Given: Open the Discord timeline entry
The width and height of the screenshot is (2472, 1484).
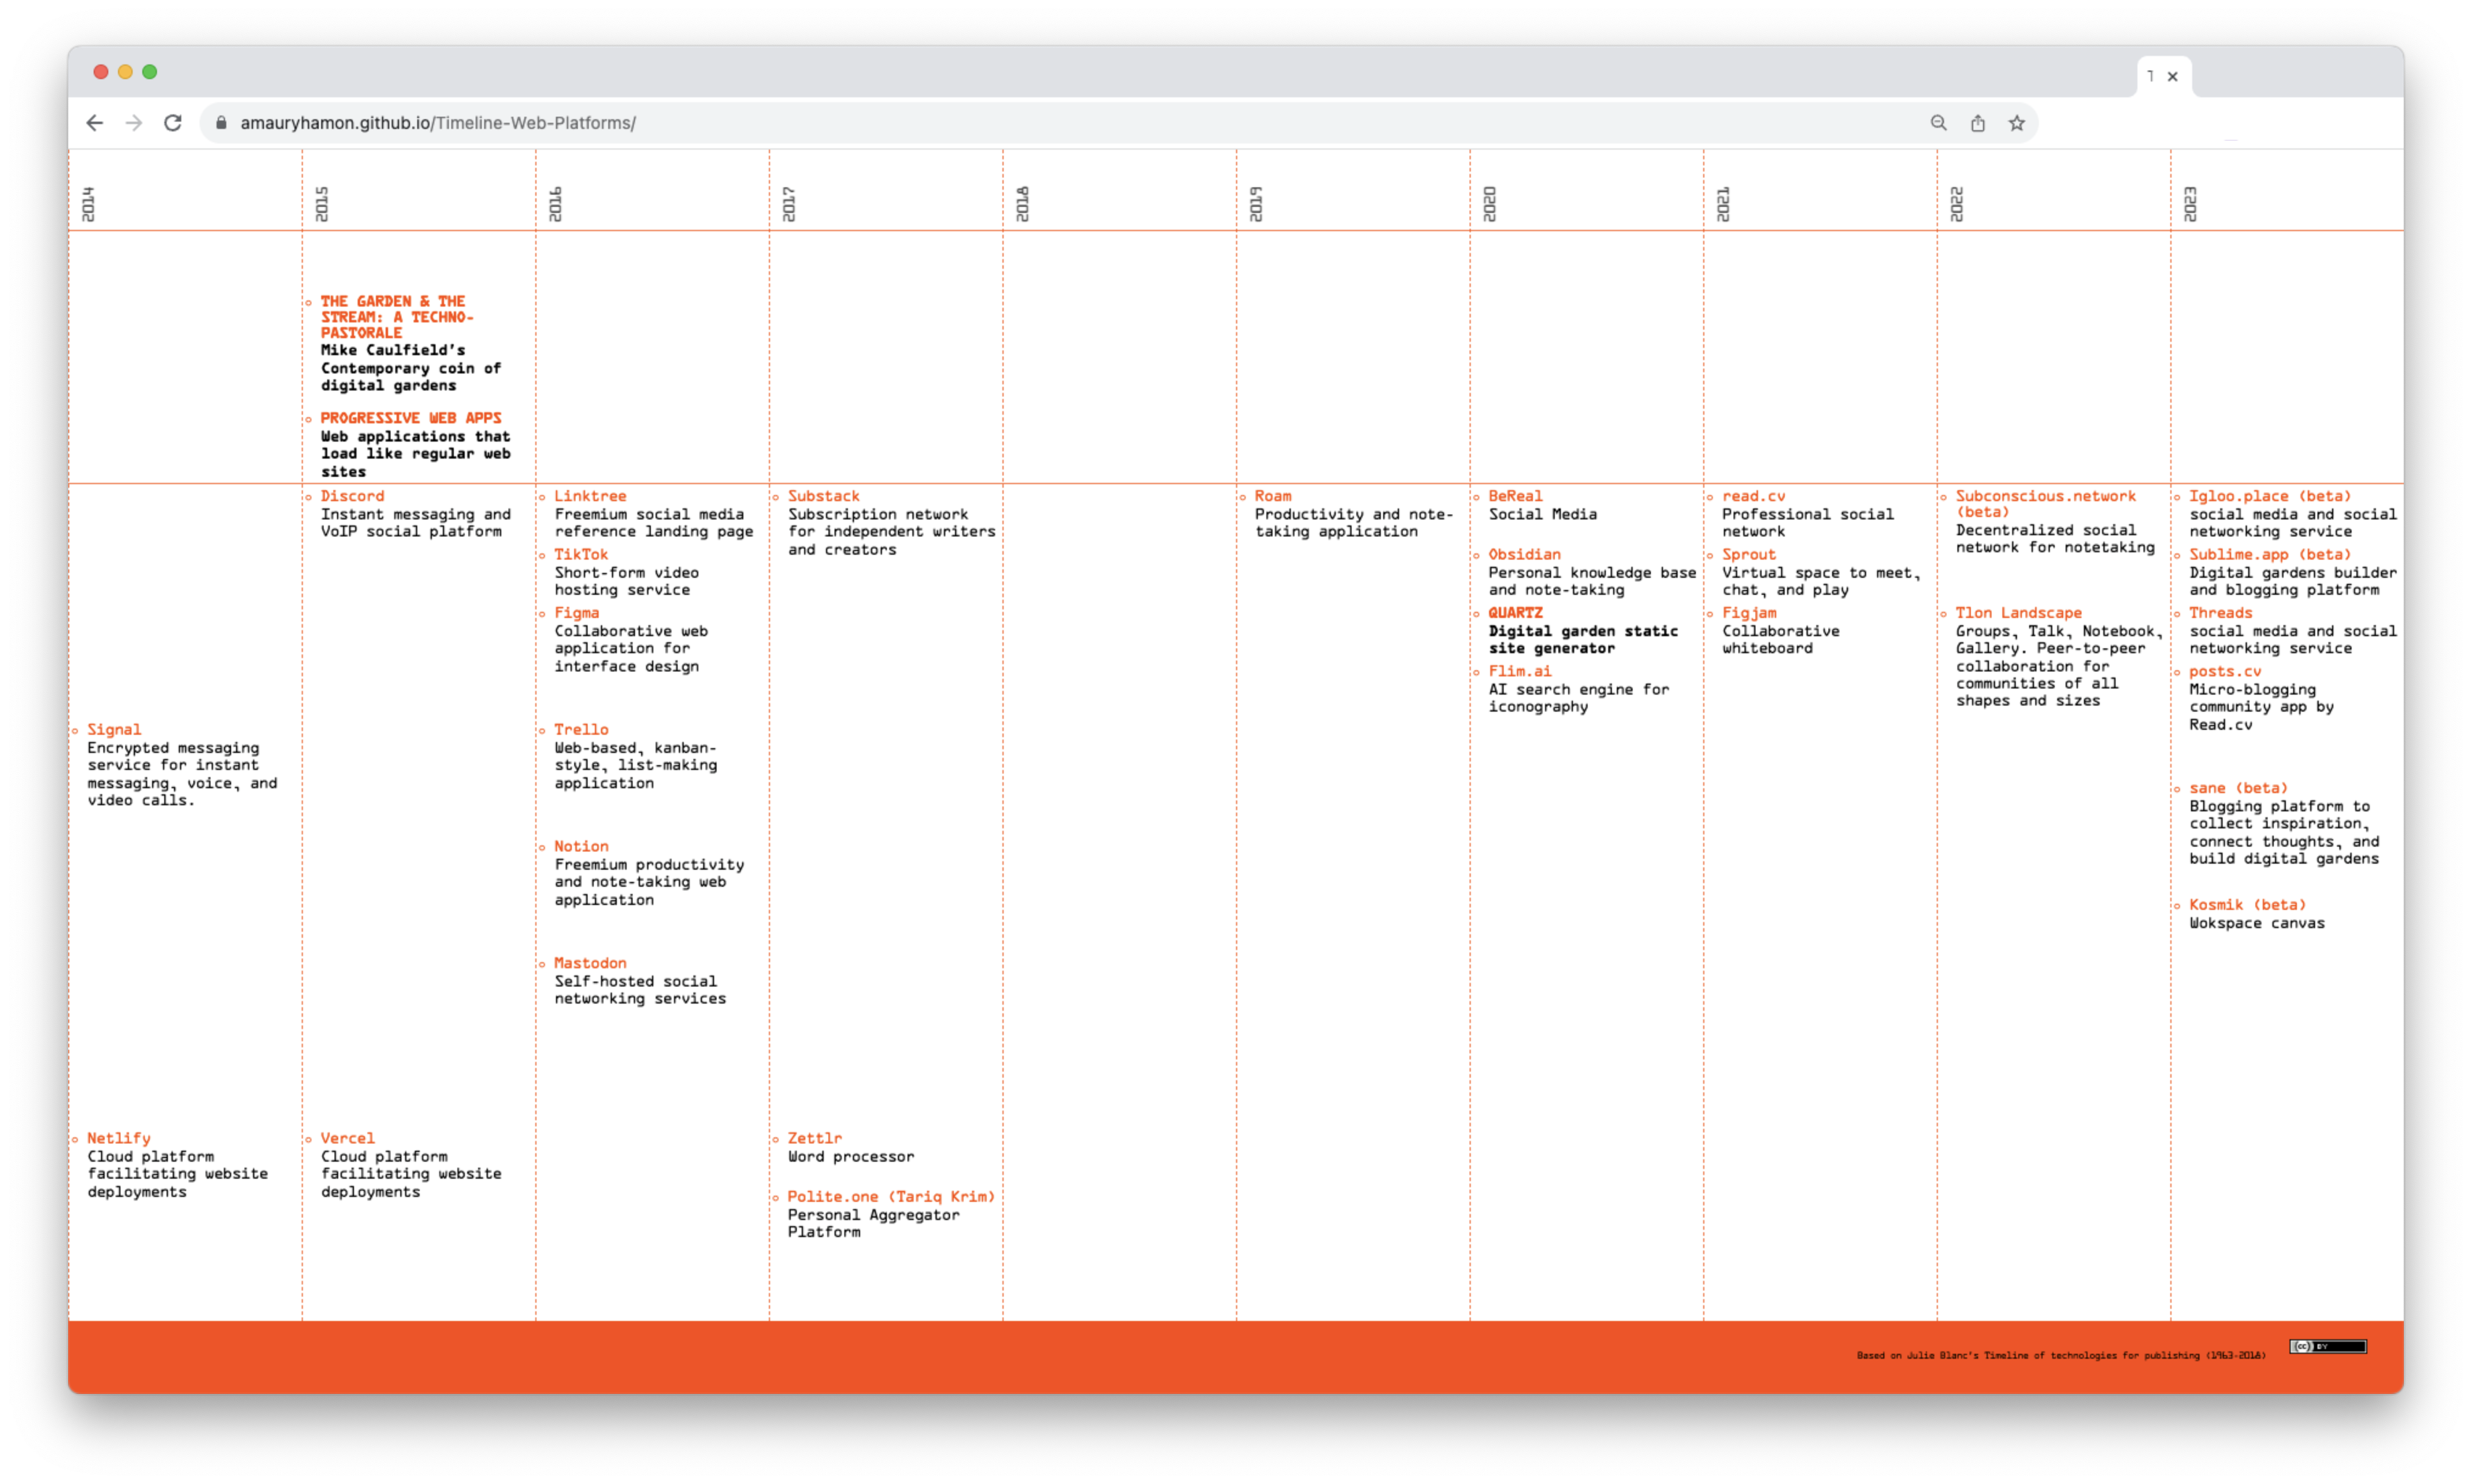Looking at the screenshot, I should pos(352,496).
